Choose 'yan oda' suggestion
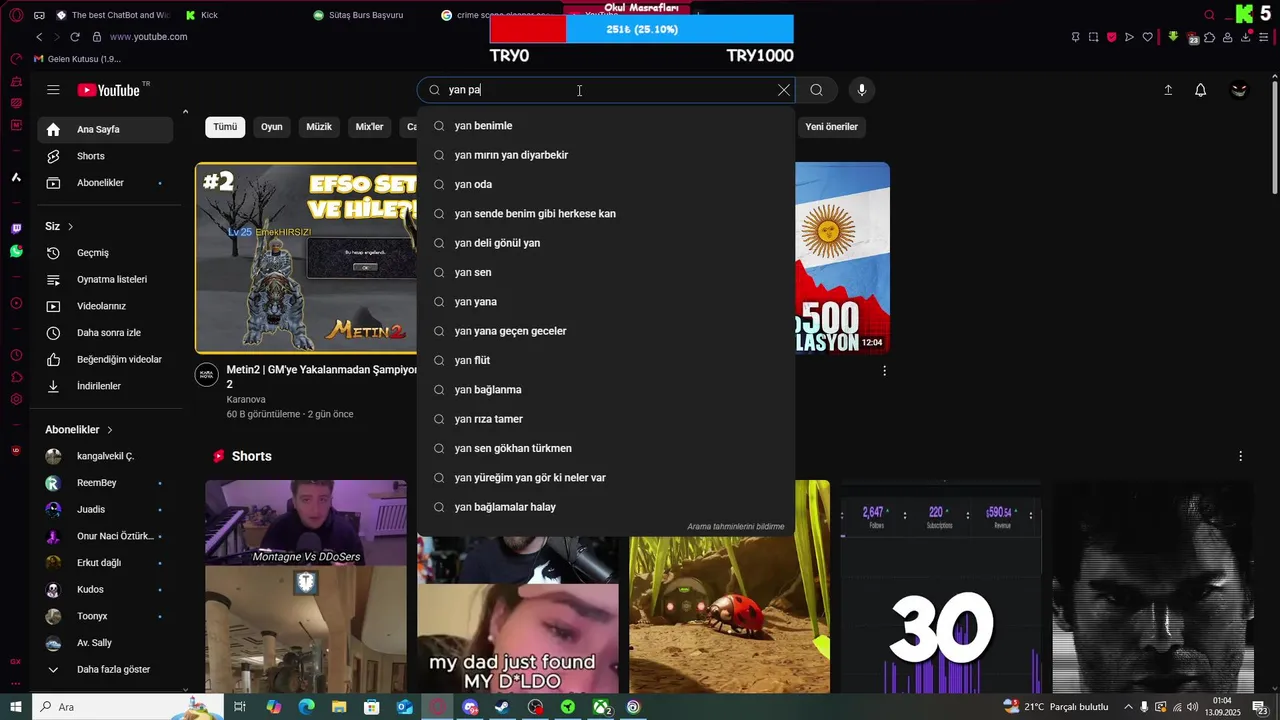This screenshot has width=1280, height=720. click(606, 184)
